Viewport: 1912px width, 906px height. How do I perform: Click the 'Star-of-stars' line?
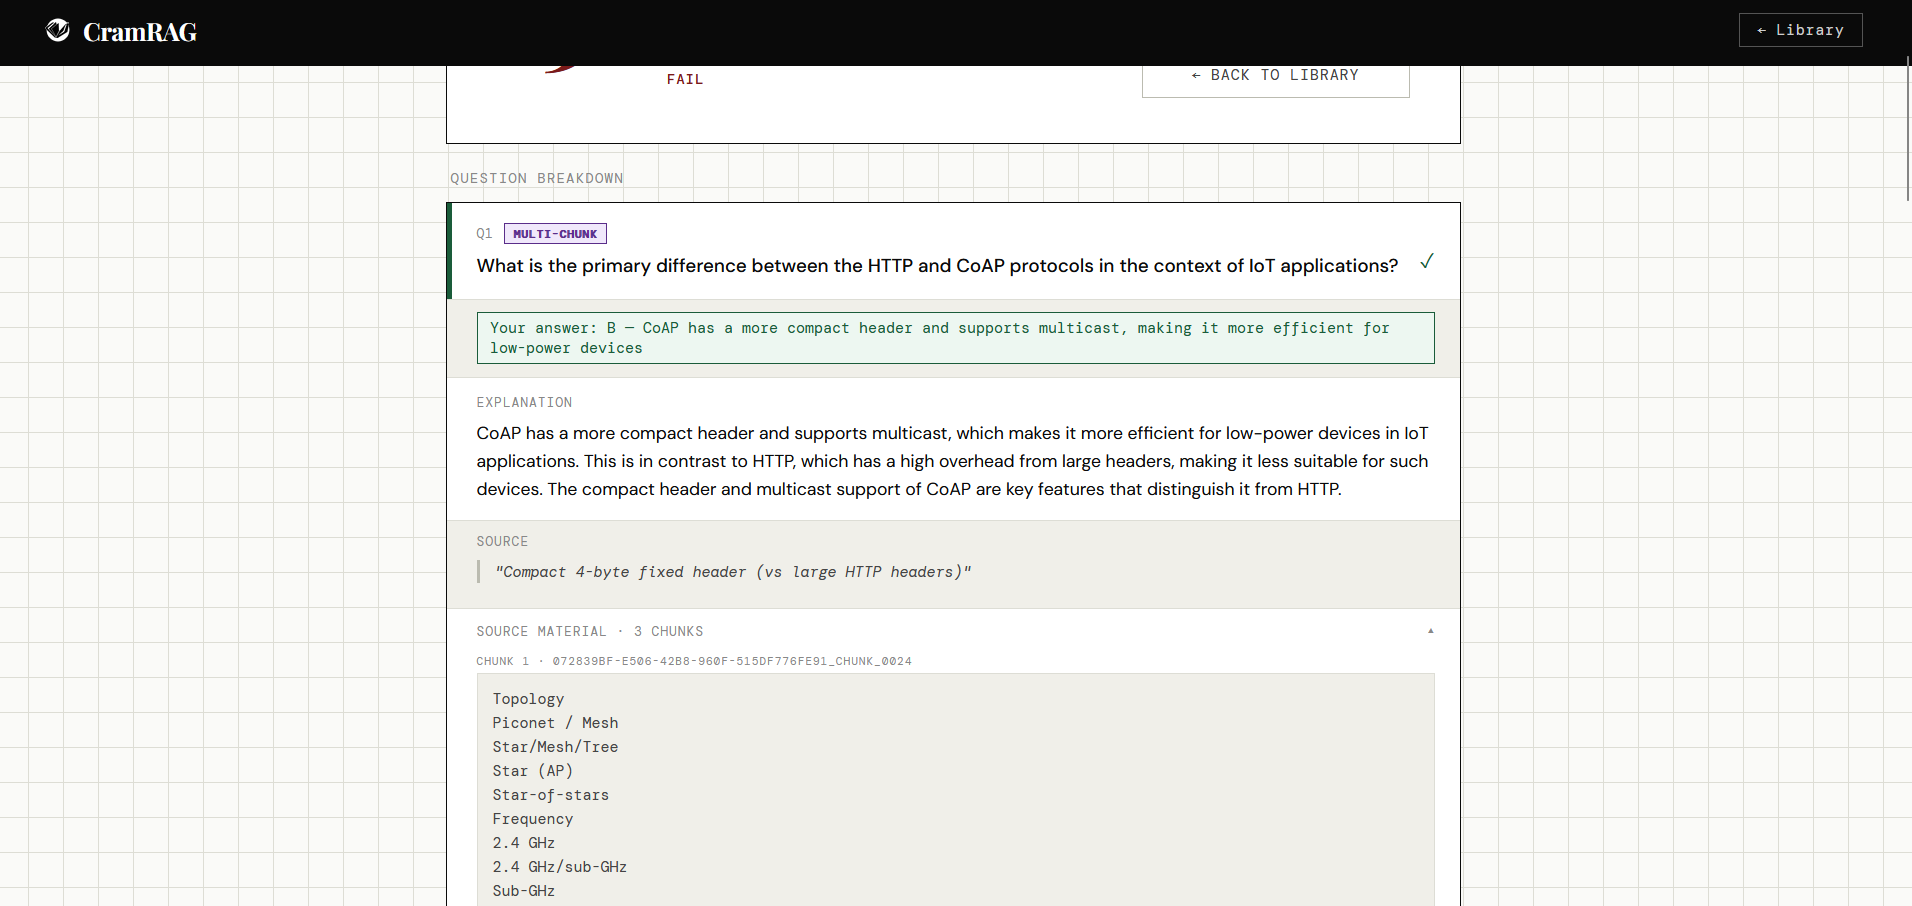(550, 795)
